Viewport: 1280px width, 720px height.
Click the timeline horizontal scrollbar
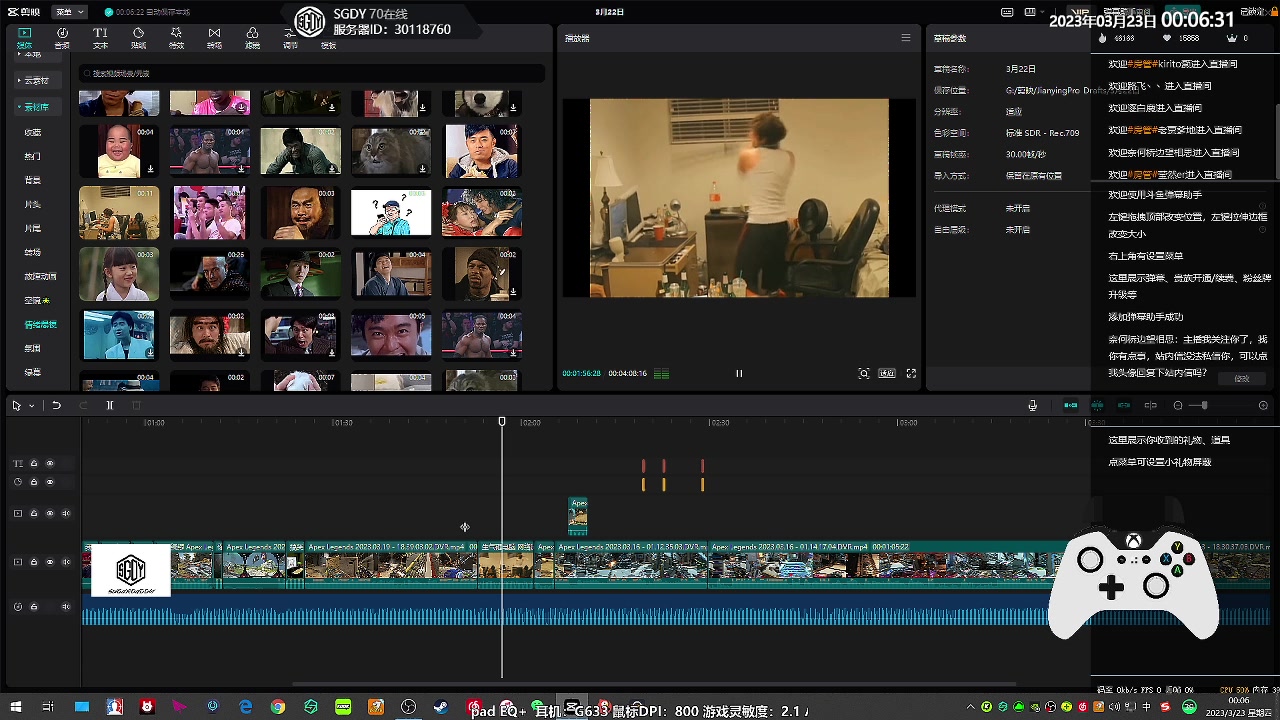tap(654, 684)
